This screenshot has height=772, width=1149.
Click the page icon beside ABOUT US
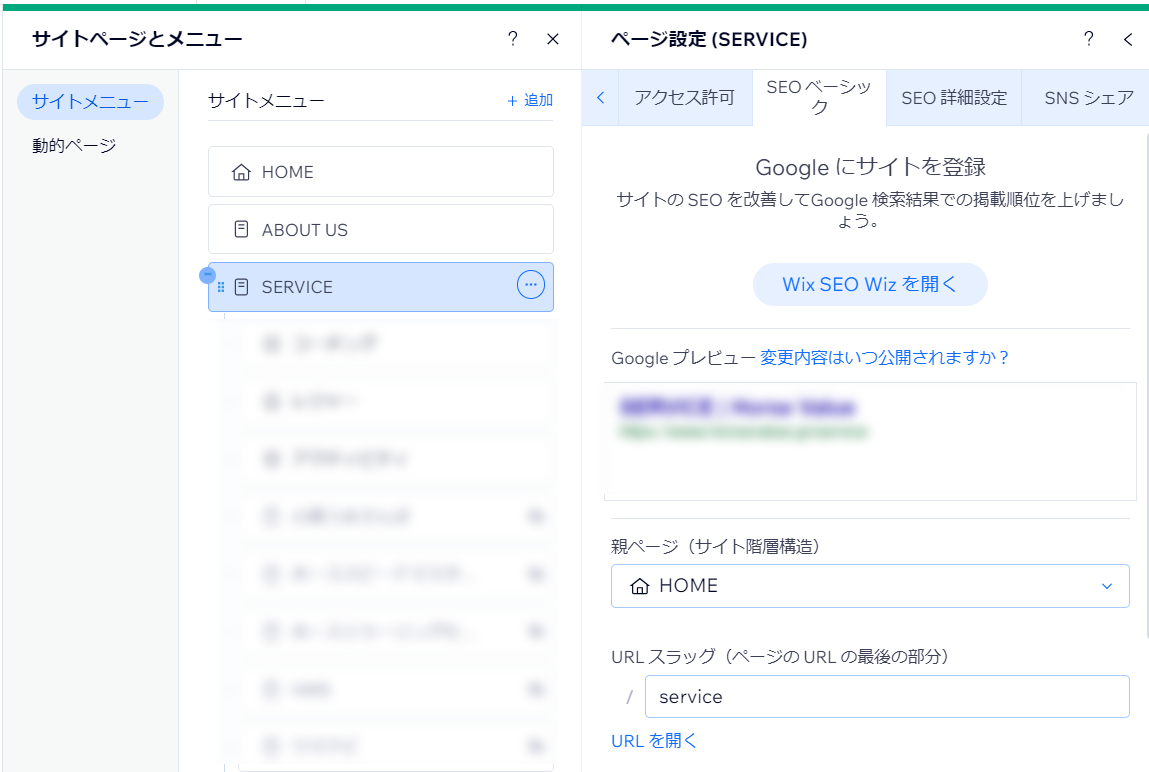click(240, 229)
